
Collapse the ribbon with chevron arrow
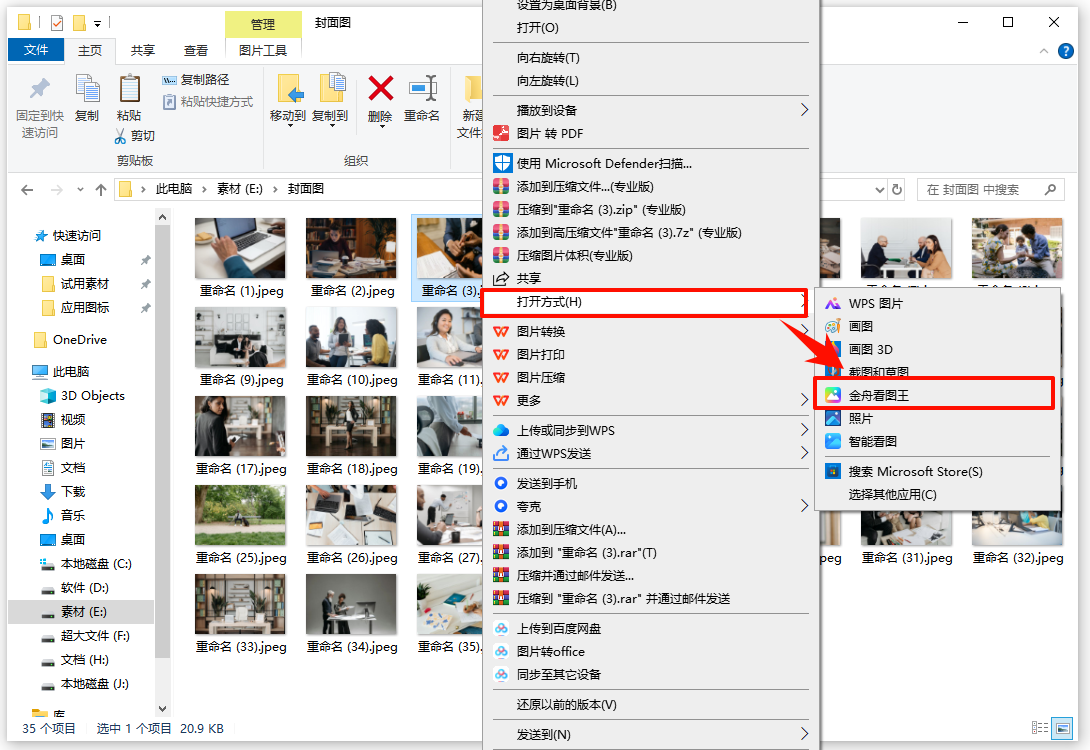pos(1045,51)
